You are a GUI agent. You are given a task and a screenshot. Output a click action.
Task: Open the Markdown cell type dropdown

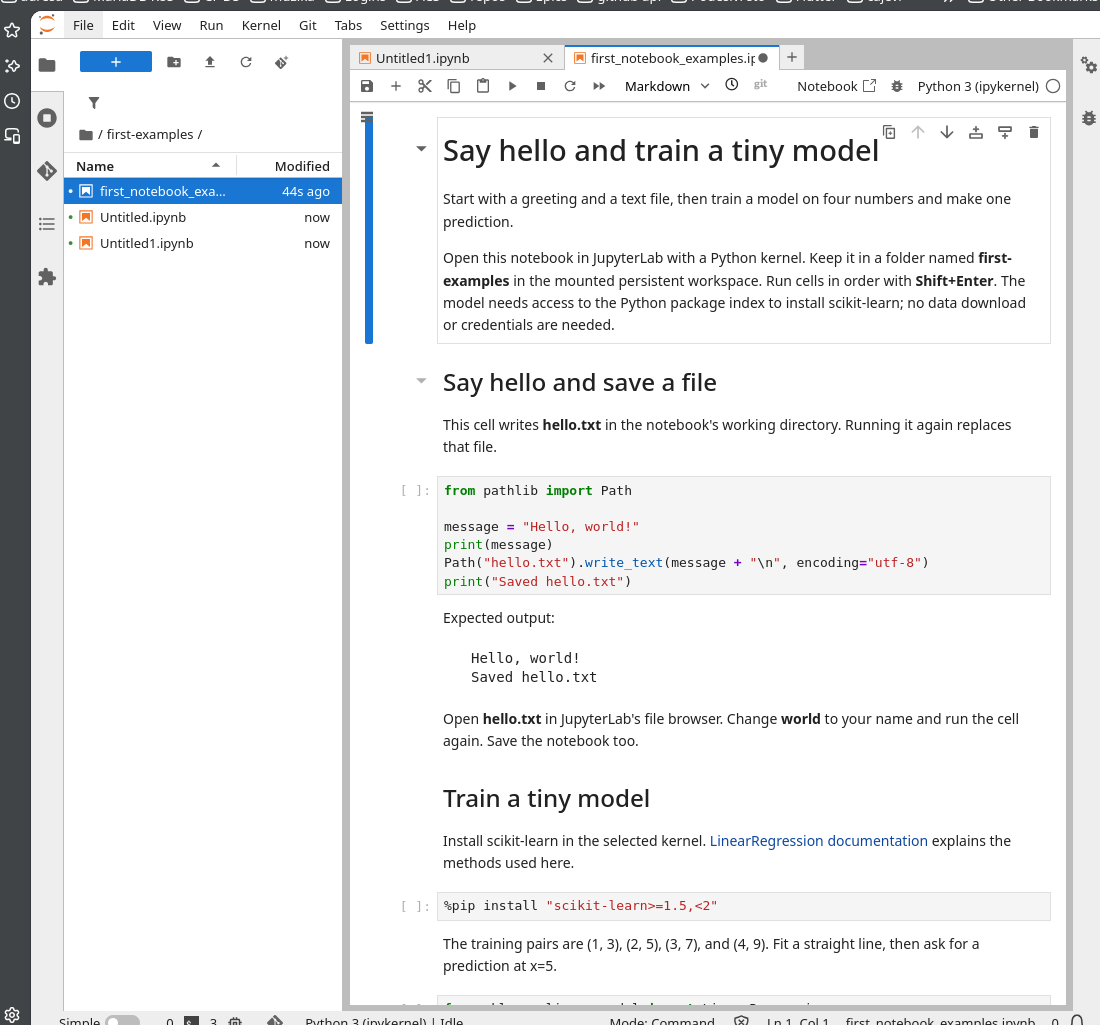(x=666, y=86)
